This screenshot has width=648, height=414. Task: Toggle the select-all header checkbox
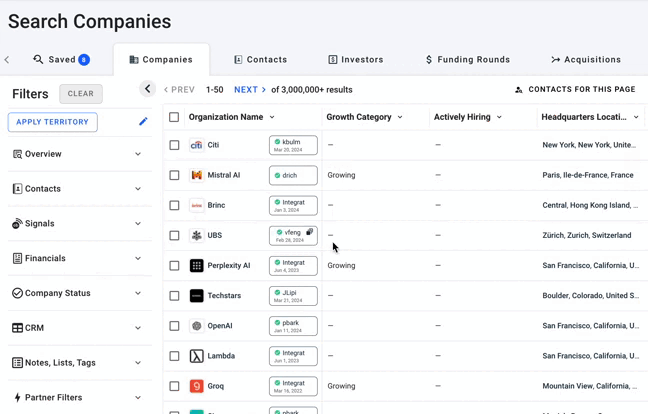(x=174, y=117)
